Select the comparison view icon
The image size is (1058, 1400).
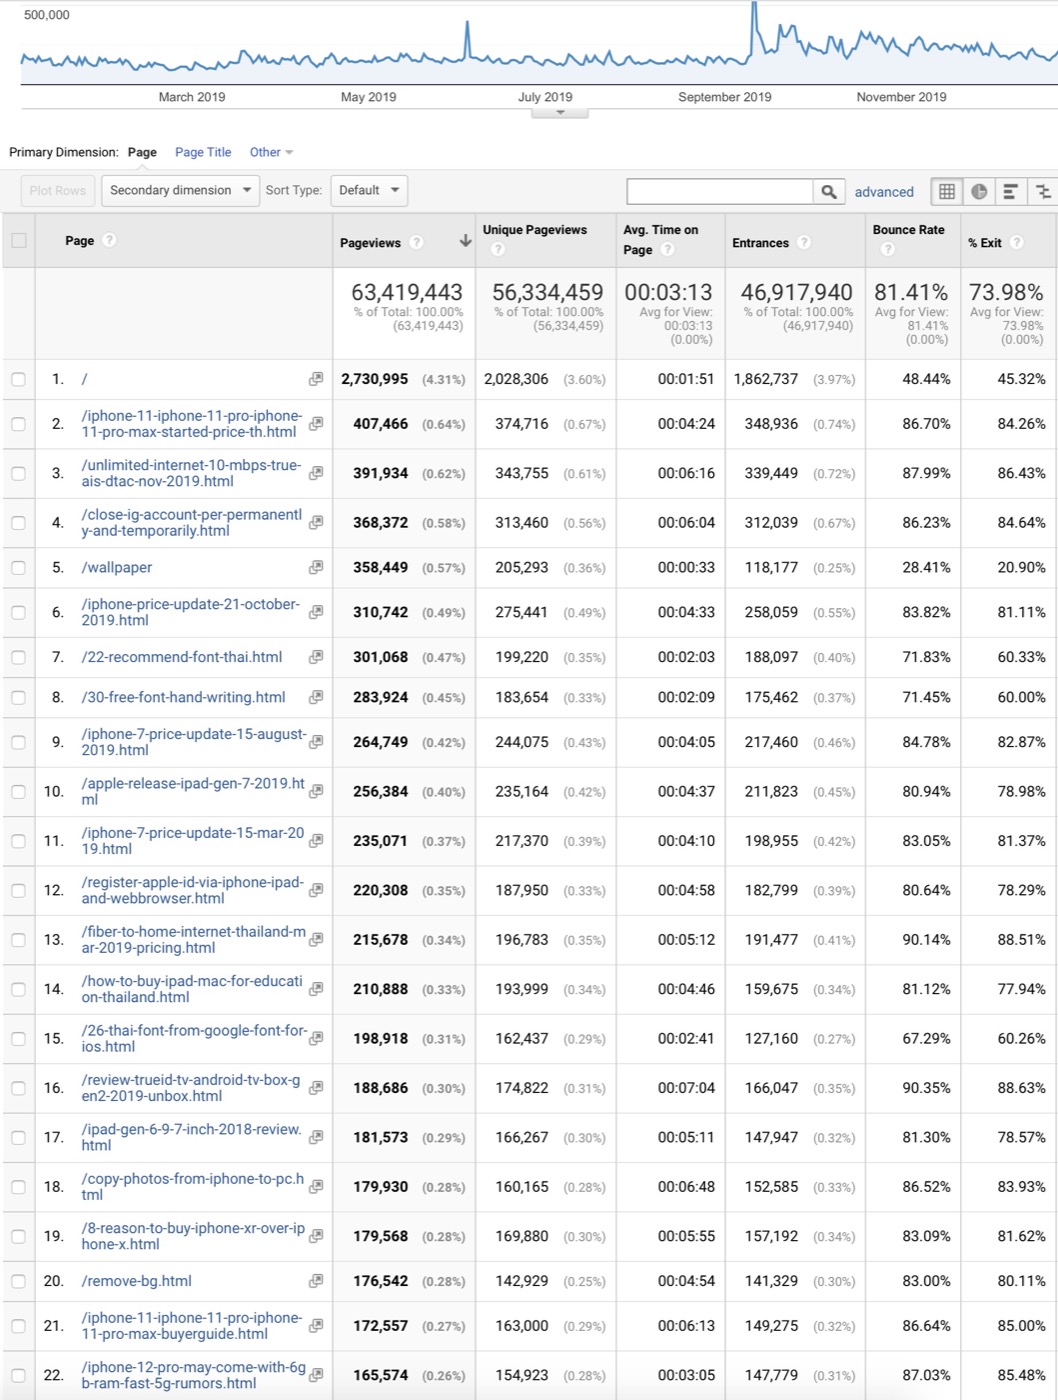point(1042,191)
